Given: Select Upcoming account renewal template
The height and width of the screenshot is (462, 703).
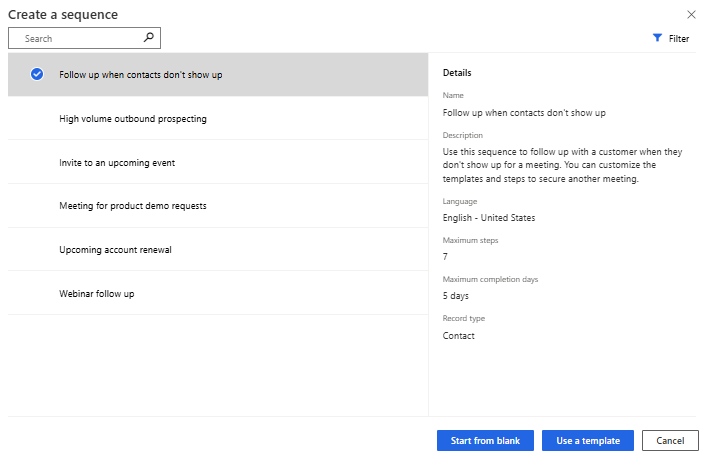Looking at the screenshot, I should tap(115, 250).
